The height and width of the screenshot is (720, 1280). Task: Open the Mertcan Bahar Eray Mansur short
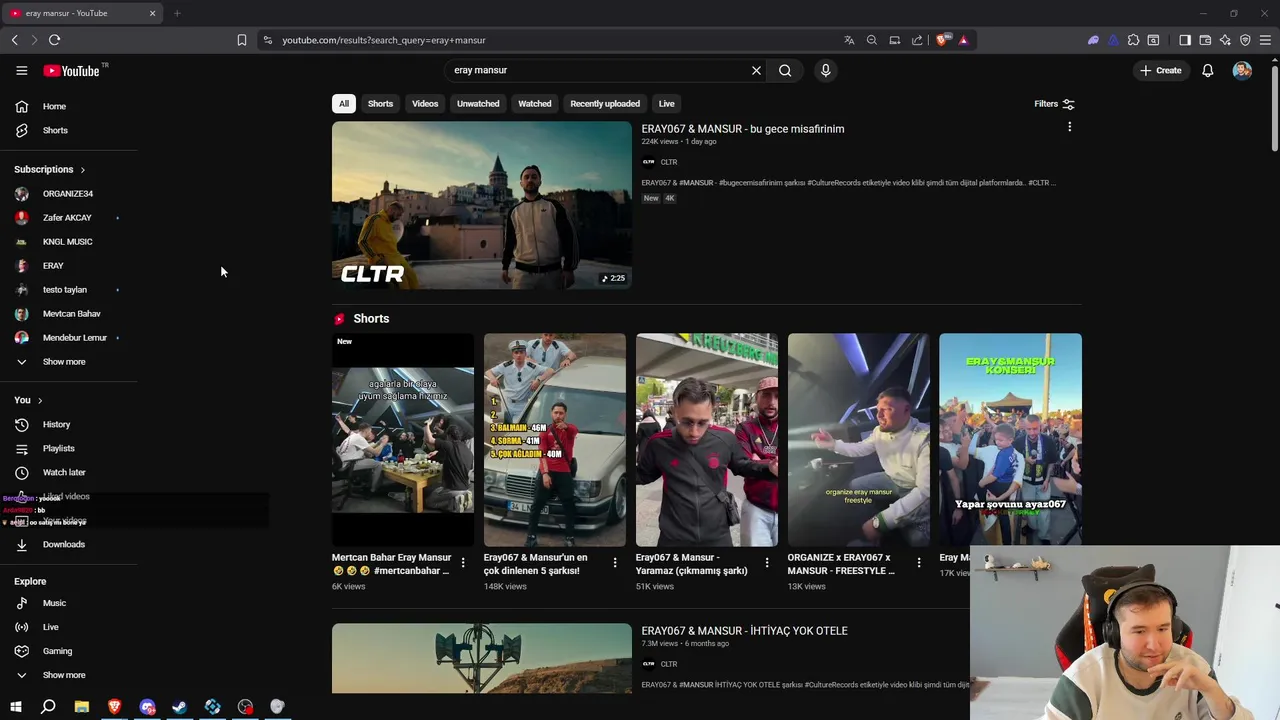(403, 440)
